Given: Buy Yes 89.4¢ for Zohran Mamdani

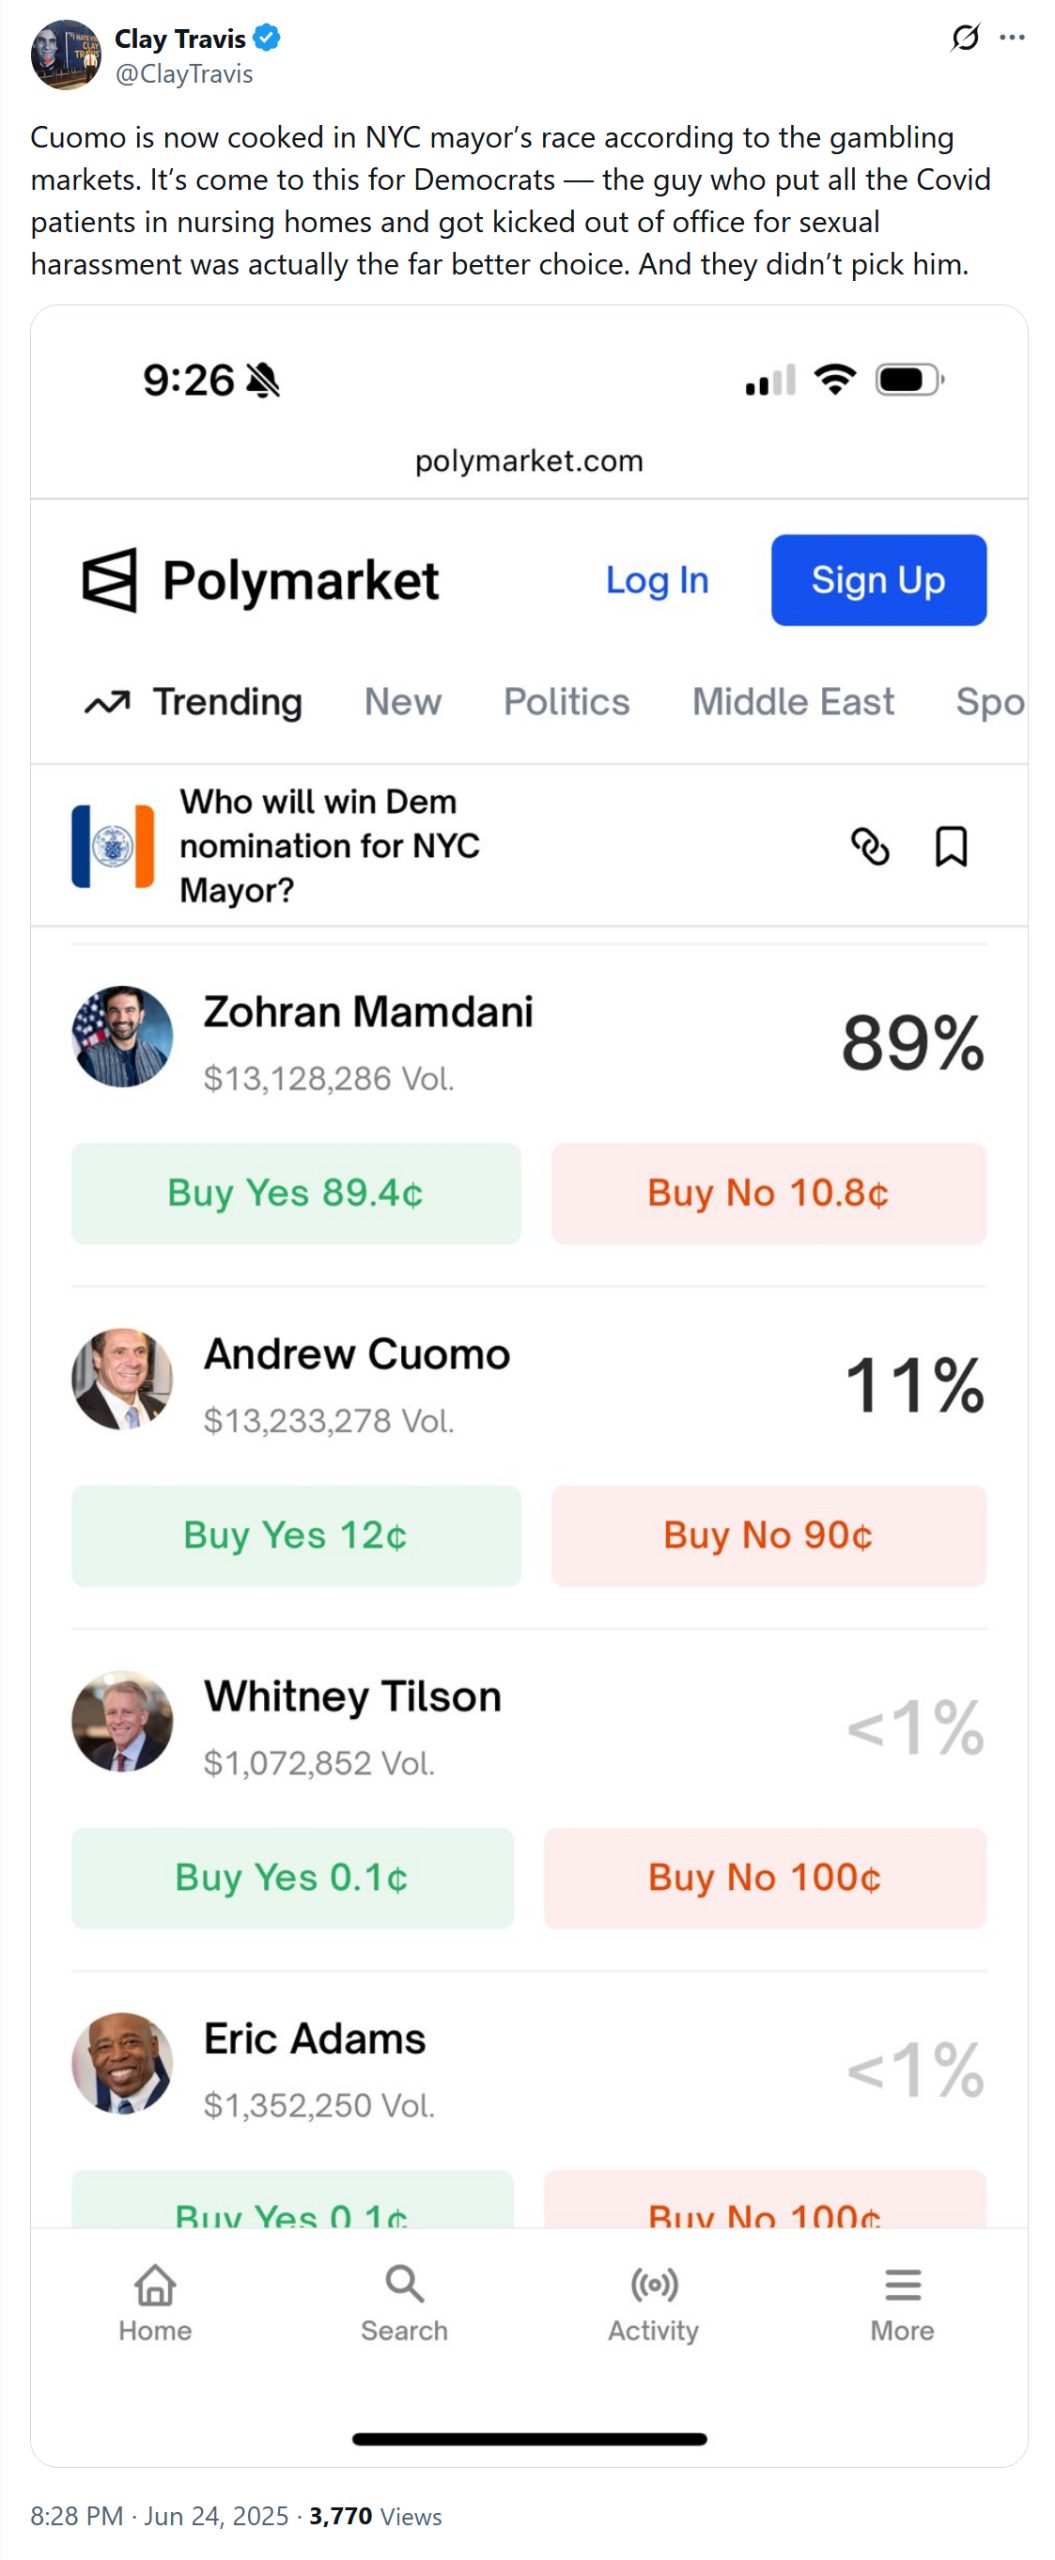Looking at the screenshot, I should click(295, 1192).
